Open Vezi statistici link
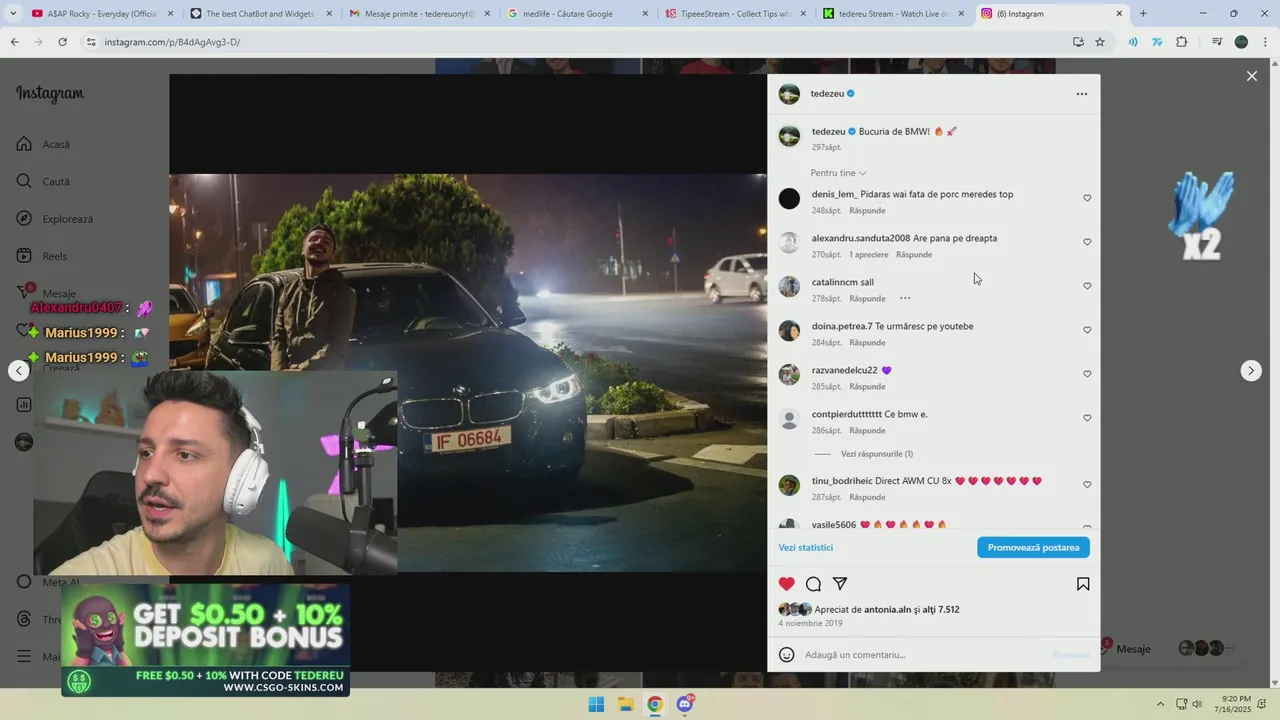 [806, 547]
